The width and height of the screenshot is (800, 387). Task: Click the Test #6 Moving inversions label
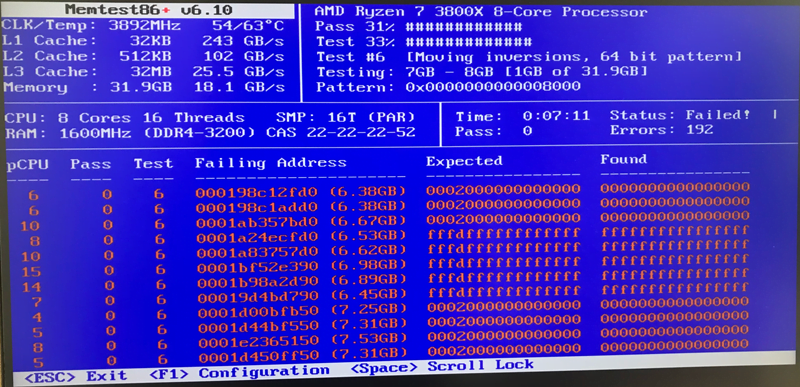click(x=528, y=57)
